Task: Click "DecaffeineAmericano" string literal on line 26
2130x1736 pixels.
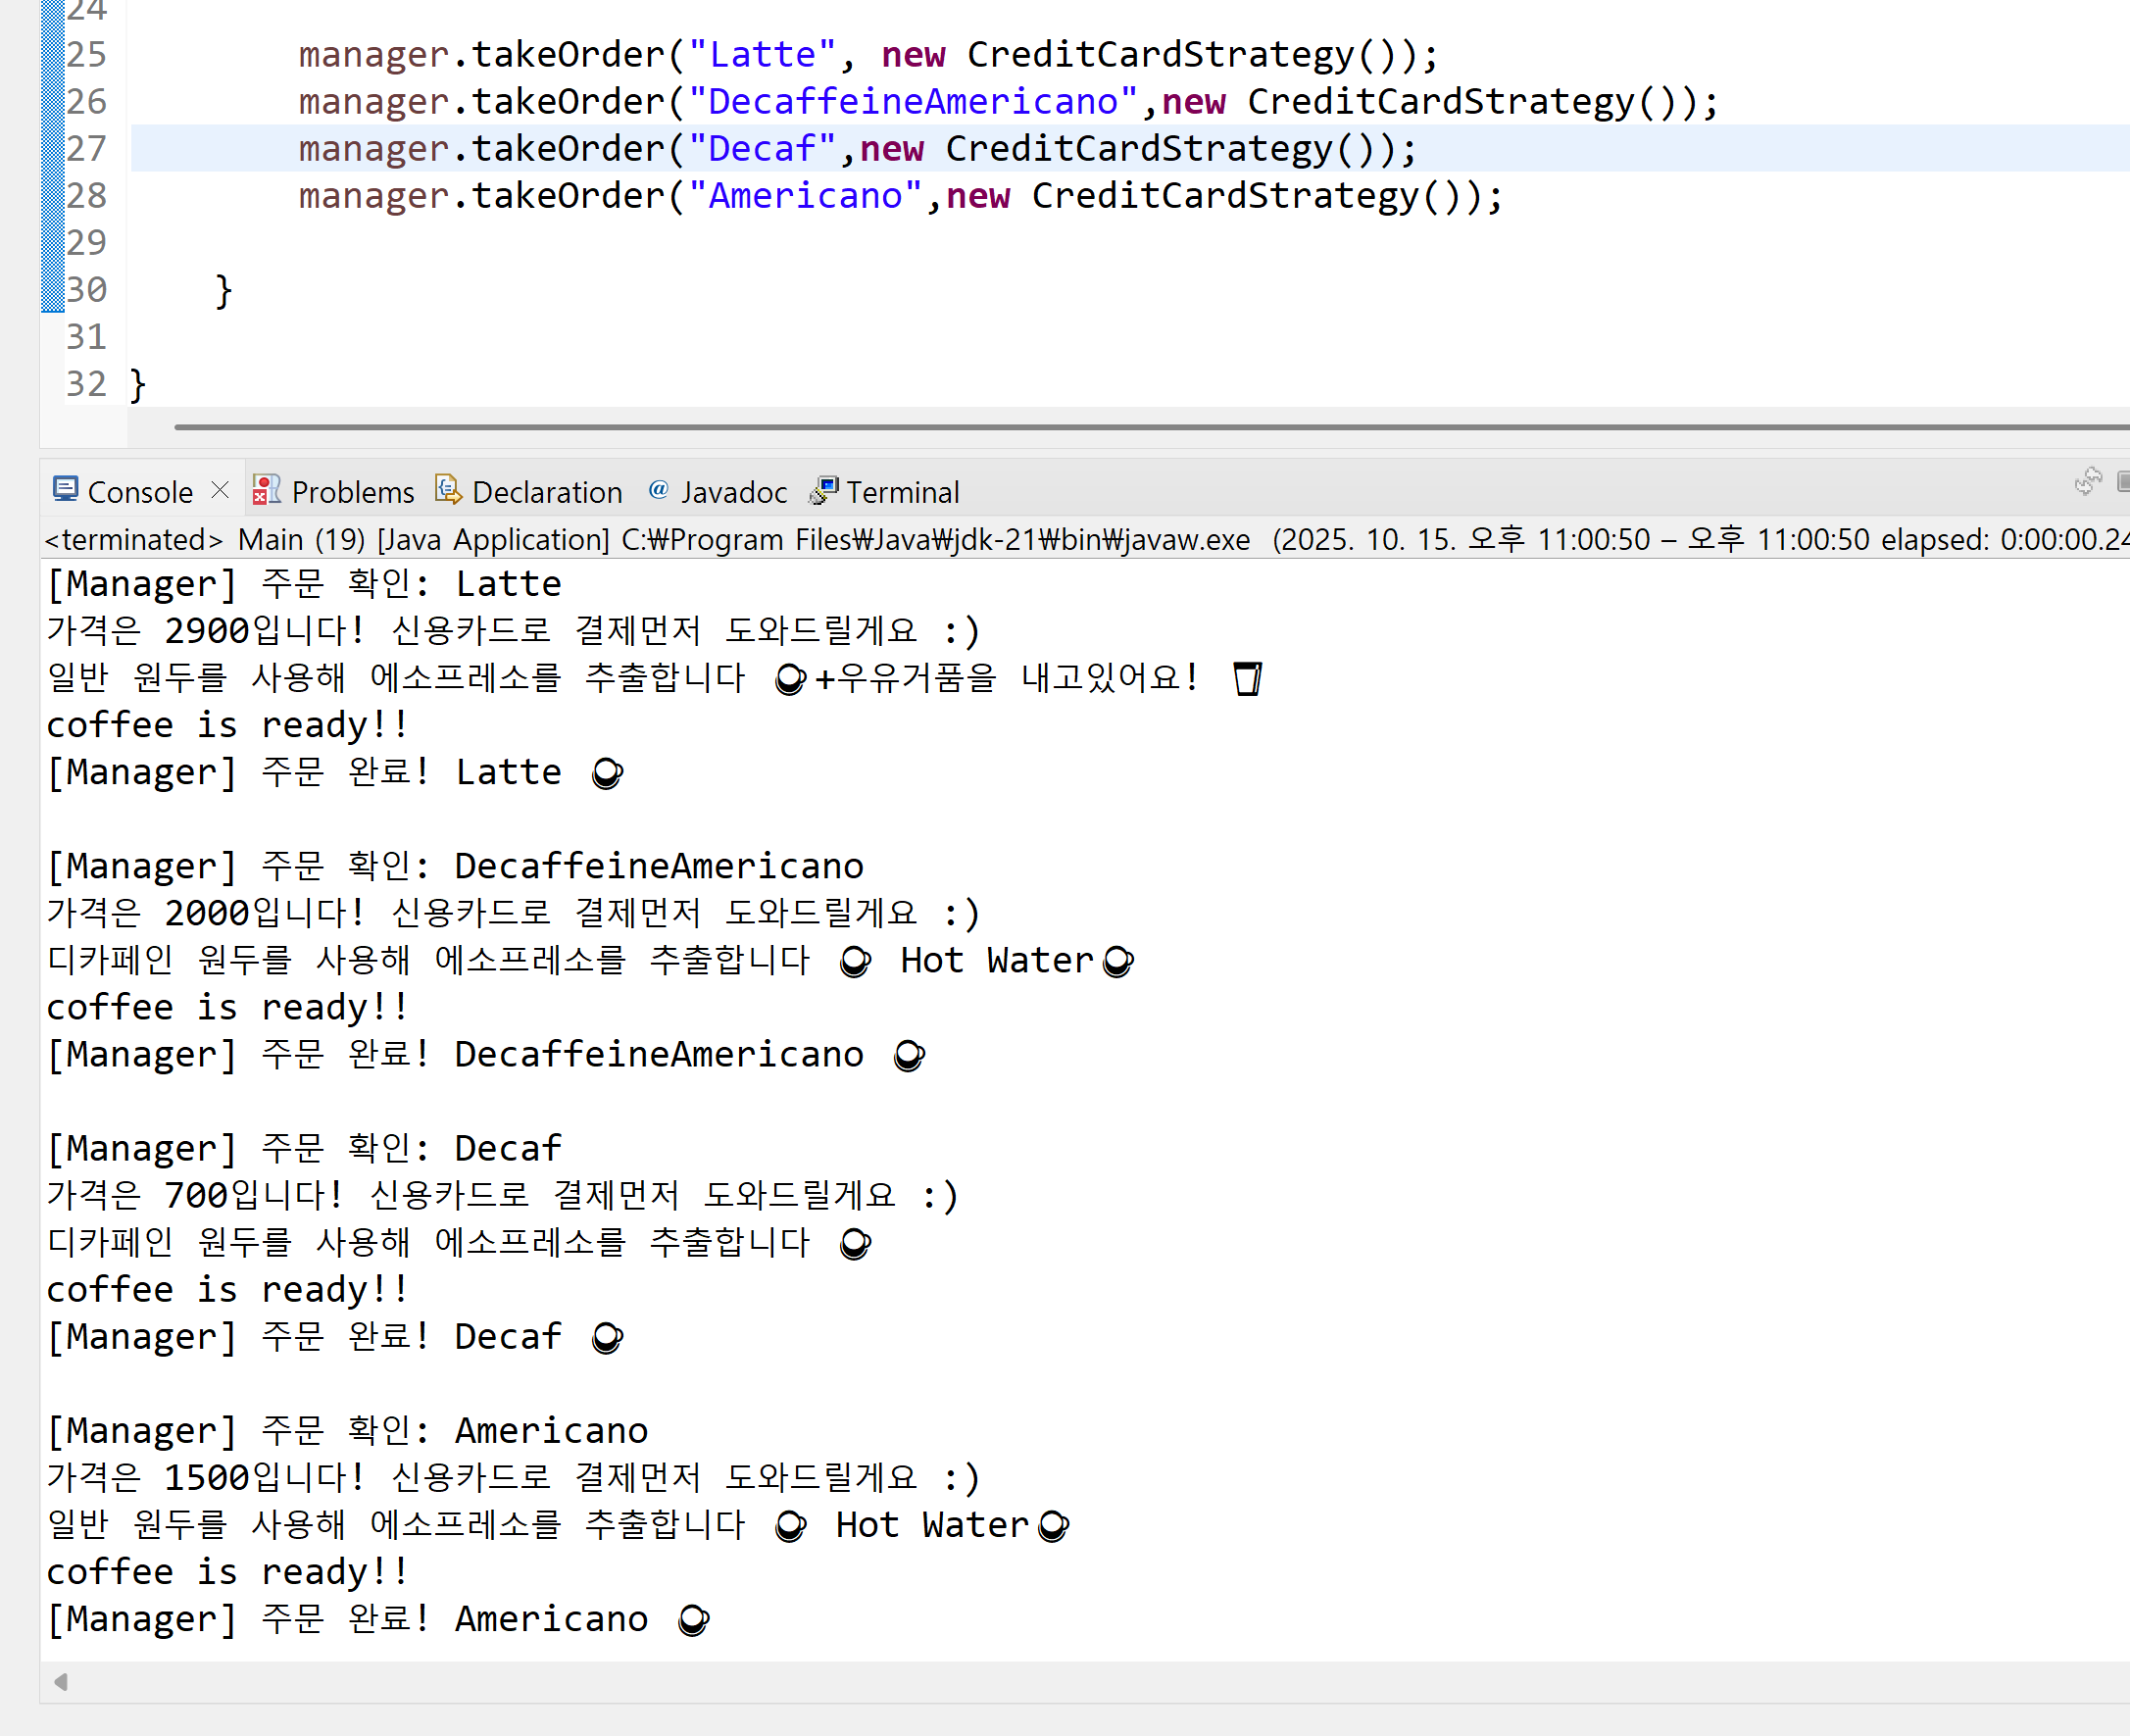Action: pos(912,102)
